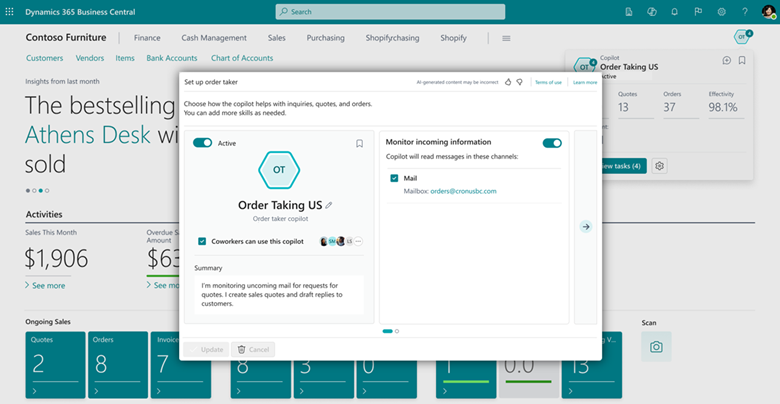This screenshot has width=780, height=404.
Task: Uncheck the Mail channel checkbox
Action: pos(394,178)
